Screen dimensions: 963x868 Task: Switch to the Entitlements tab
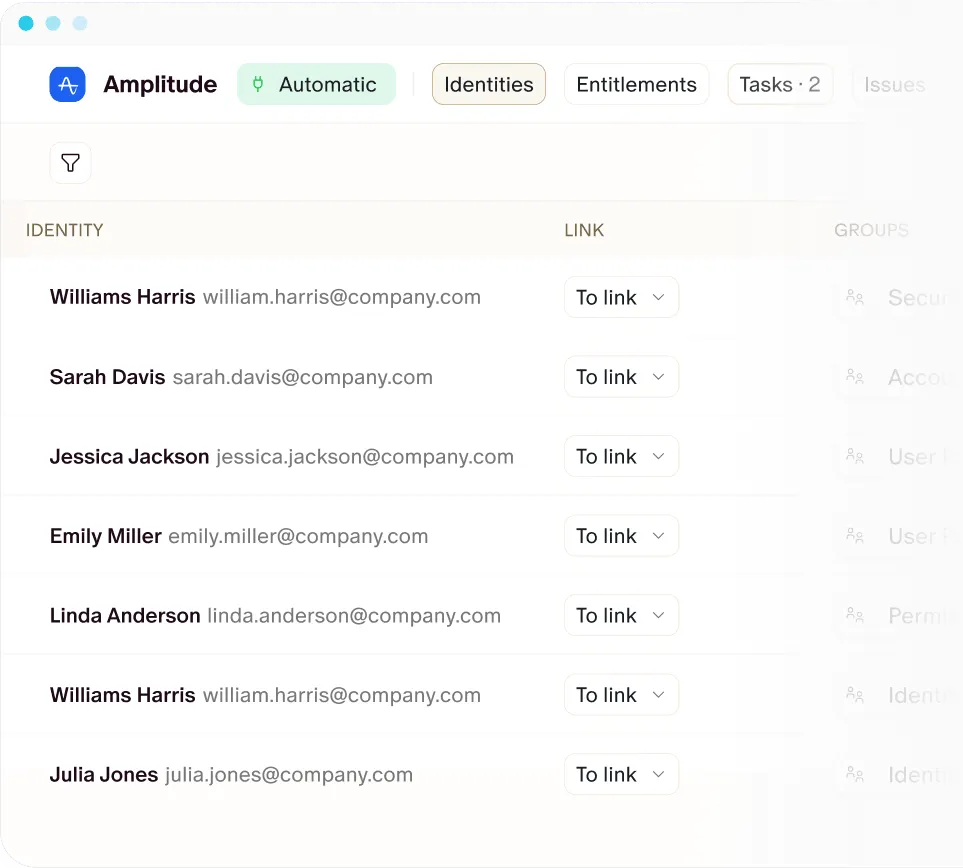(x=636, y=84)
